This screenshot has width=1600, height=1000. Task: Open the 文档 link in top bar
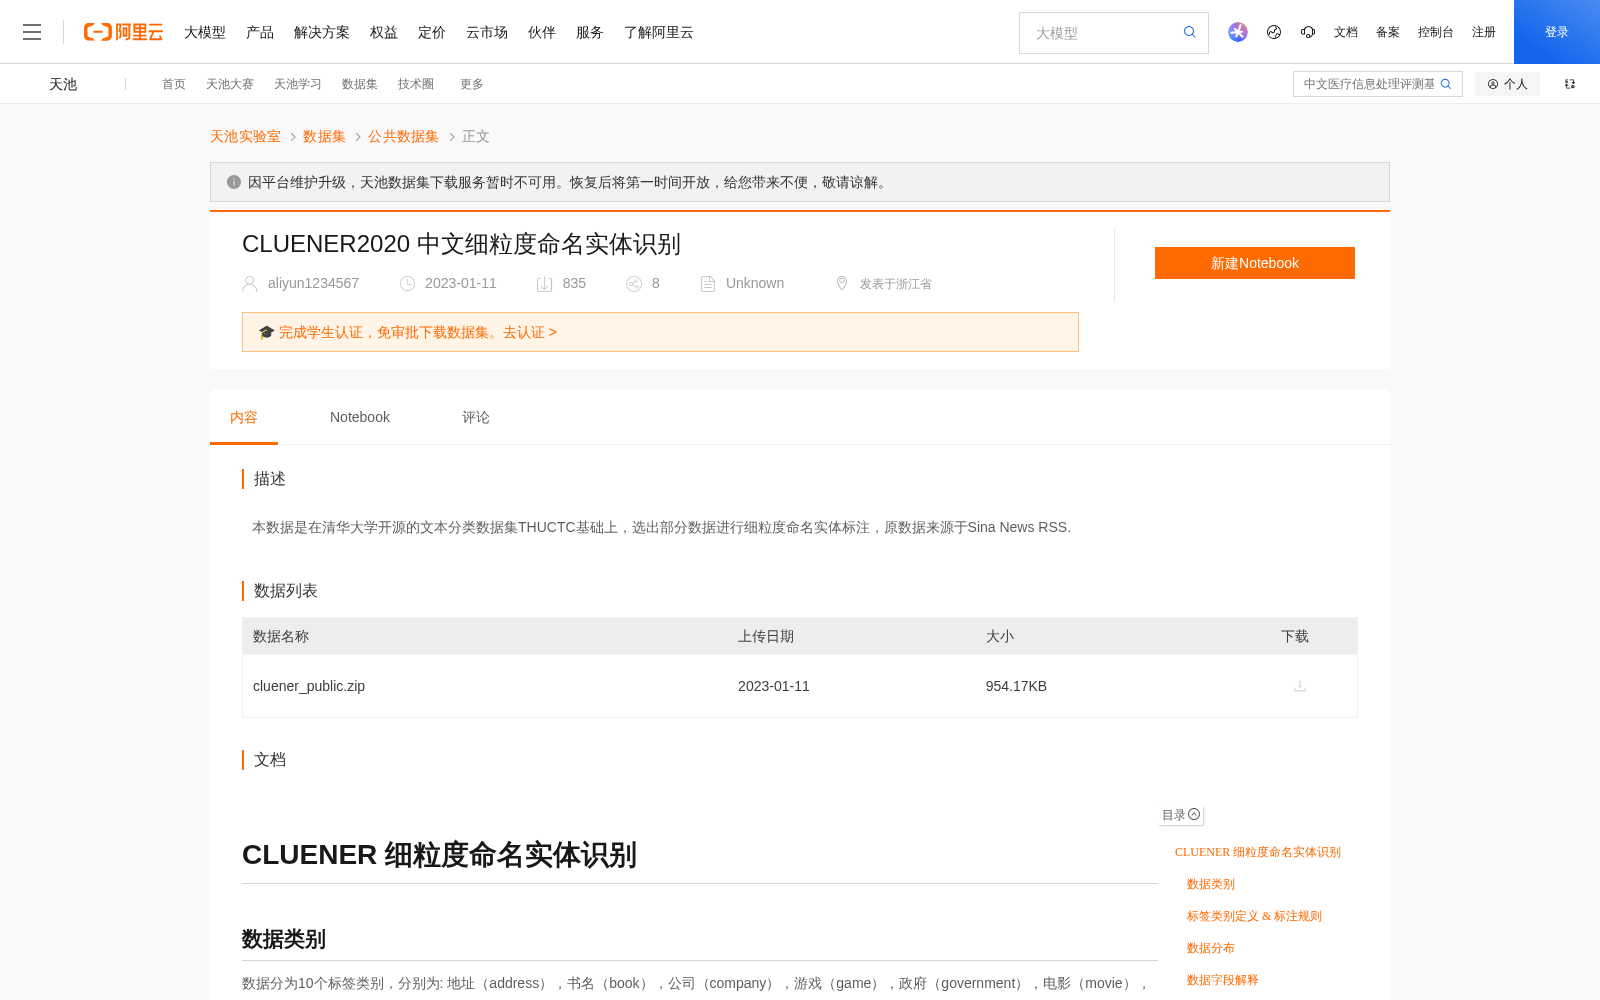[1346, 32]
